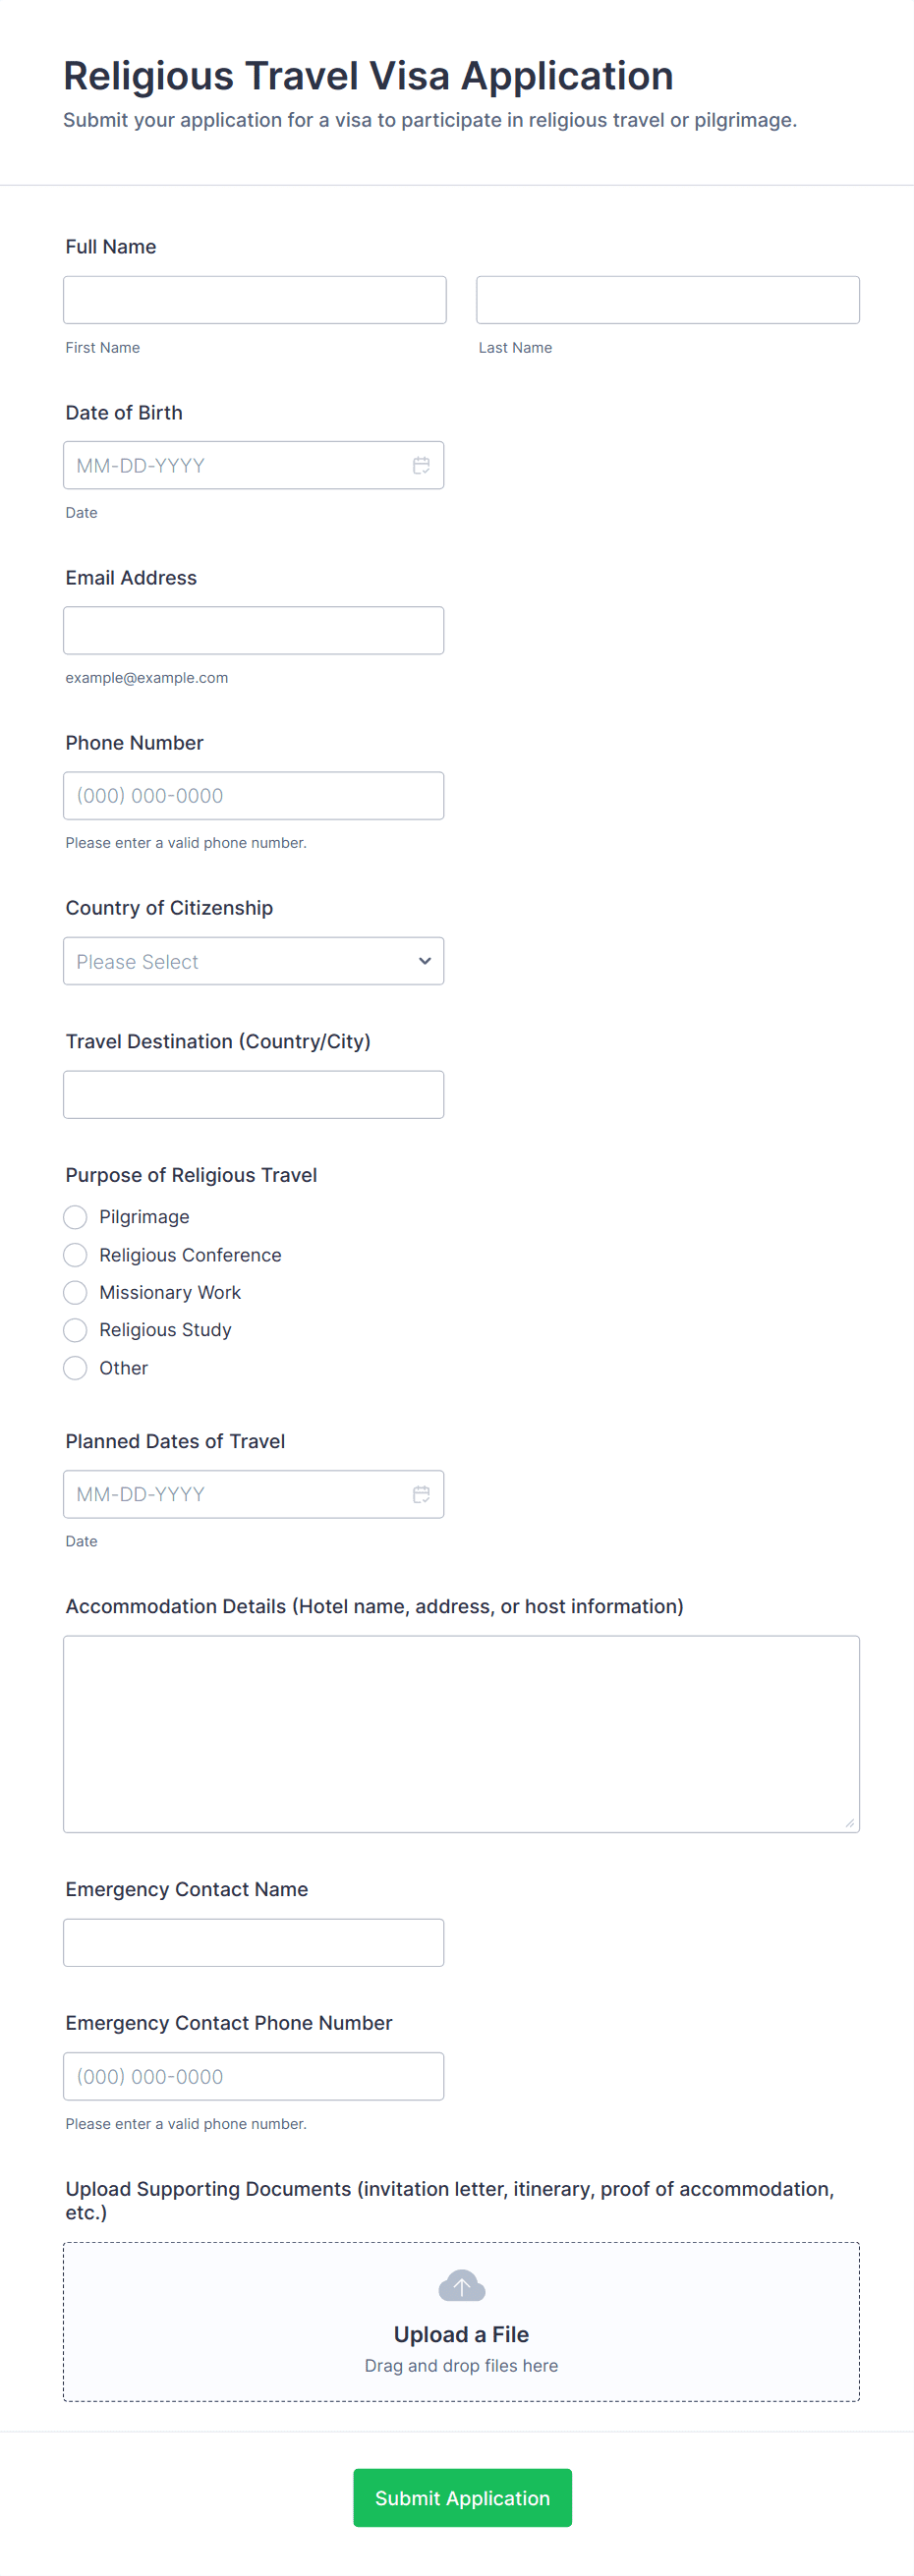
Task: Click the Date of Birth date input
Action: click(235, 465)
